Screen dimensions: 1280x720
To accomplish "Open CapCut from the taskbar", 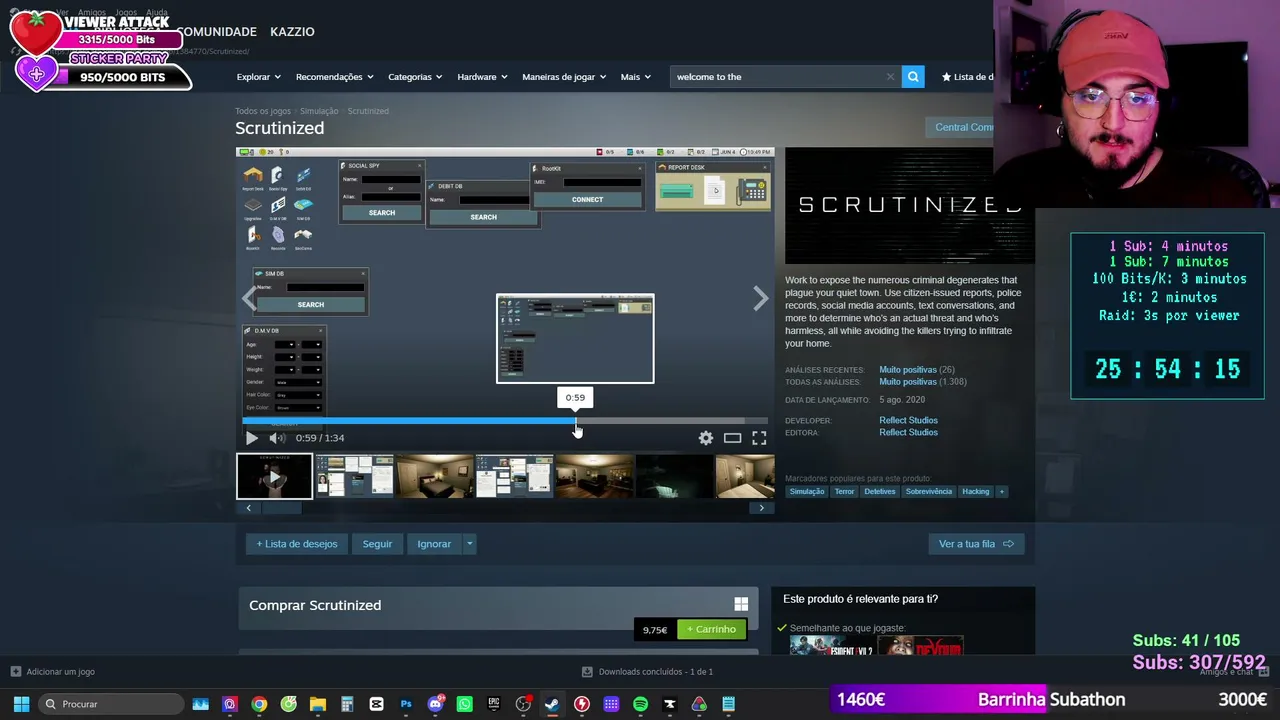I will click(x=376, y=704).
